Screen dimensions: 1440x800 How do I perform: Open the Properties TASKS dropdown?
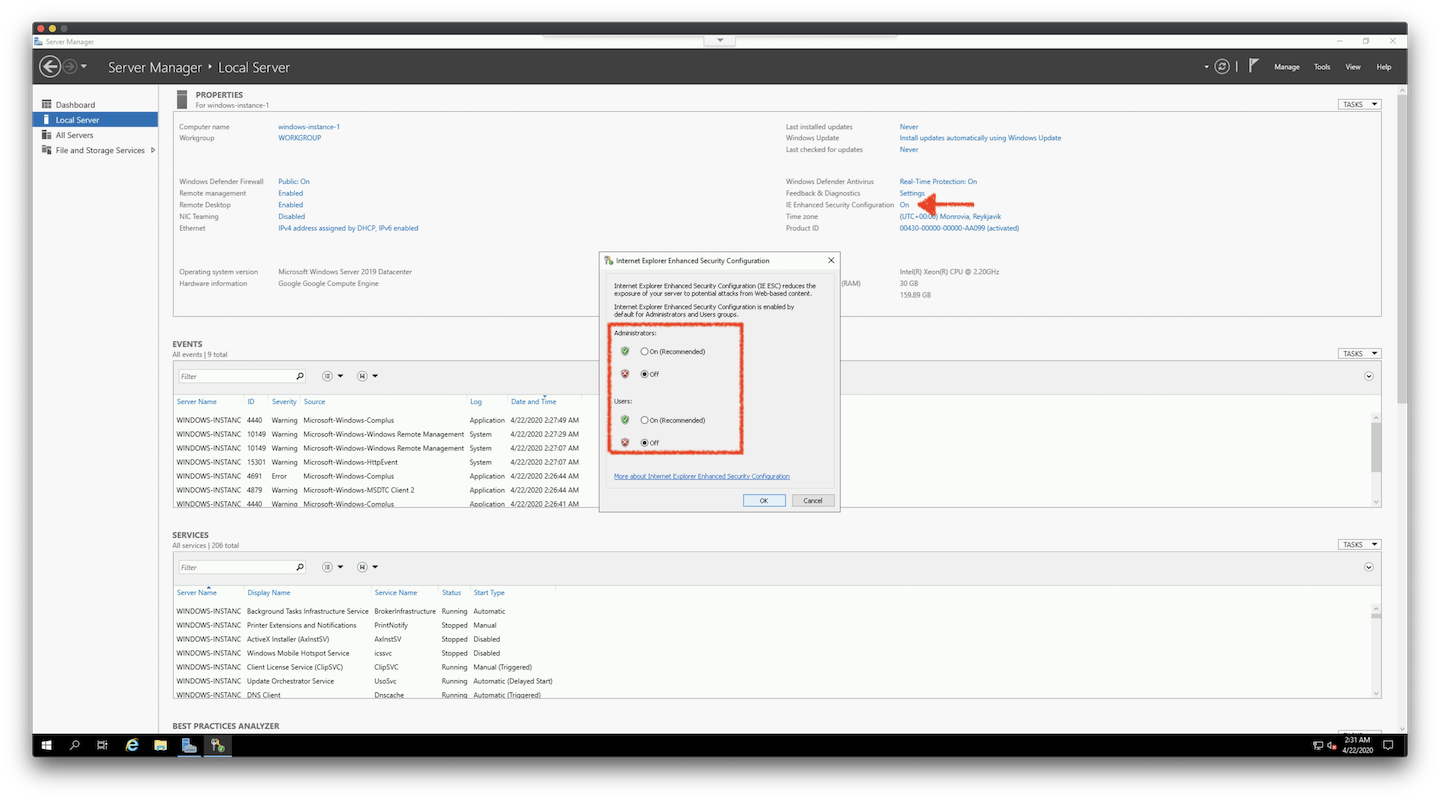(1359, 104)
